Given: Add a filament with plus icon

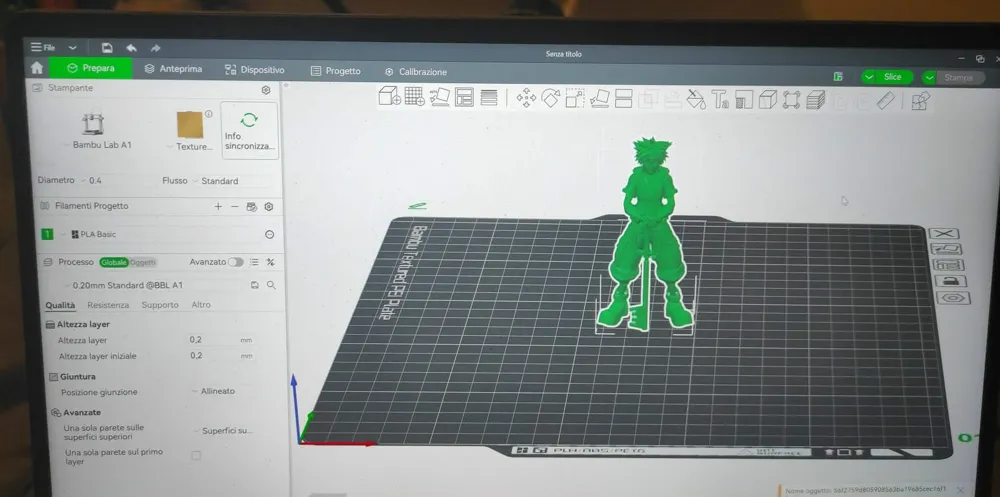Looking at the screenshot, I should click(x=218, y=206).
